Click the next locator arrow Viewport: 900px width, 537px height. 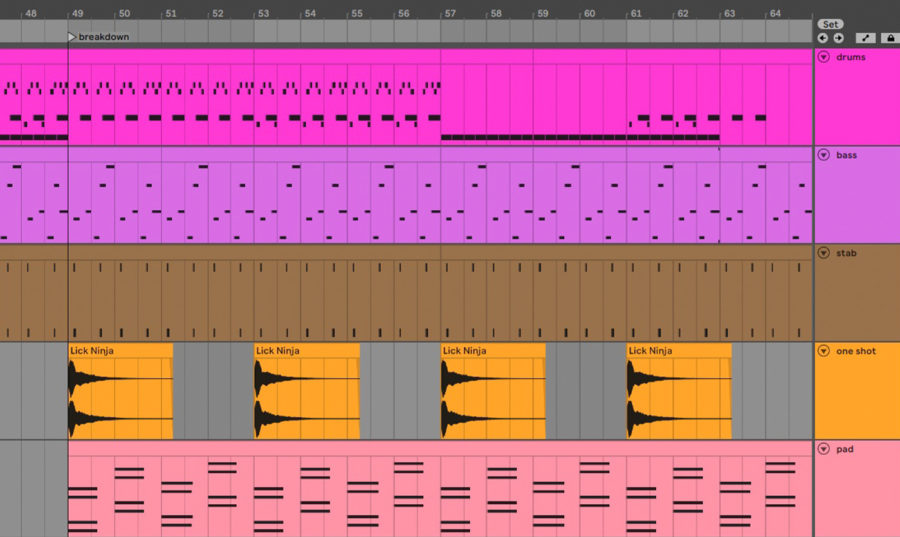tap(838, 38)
